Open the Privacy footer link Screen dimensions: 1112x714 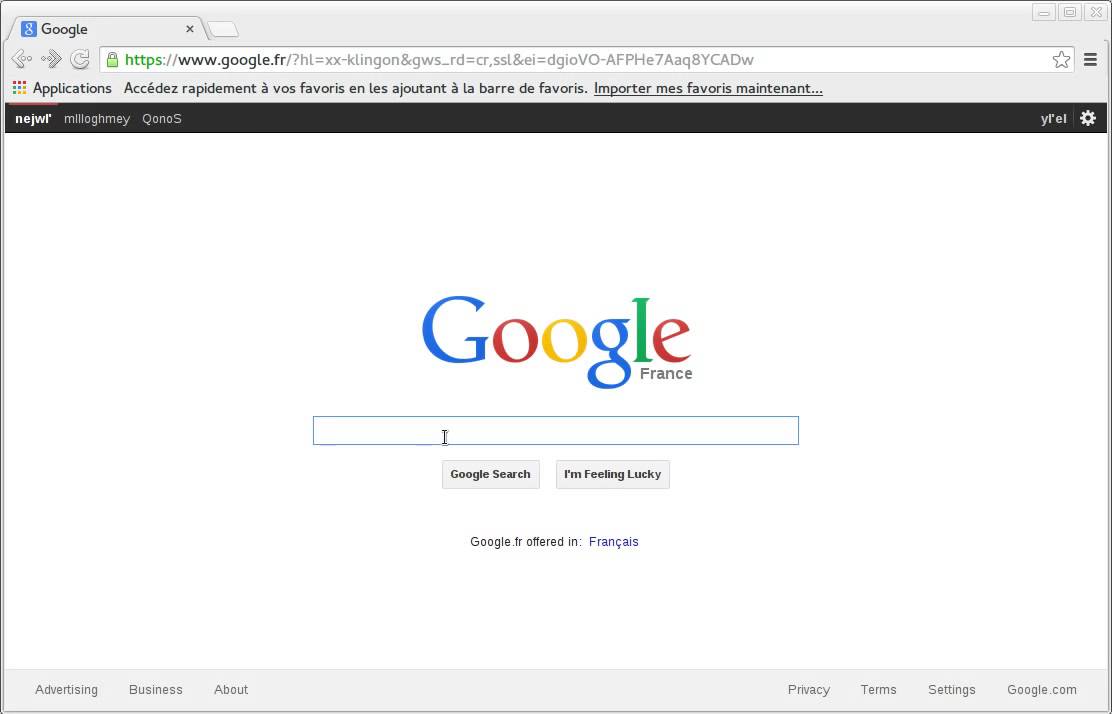808,689
